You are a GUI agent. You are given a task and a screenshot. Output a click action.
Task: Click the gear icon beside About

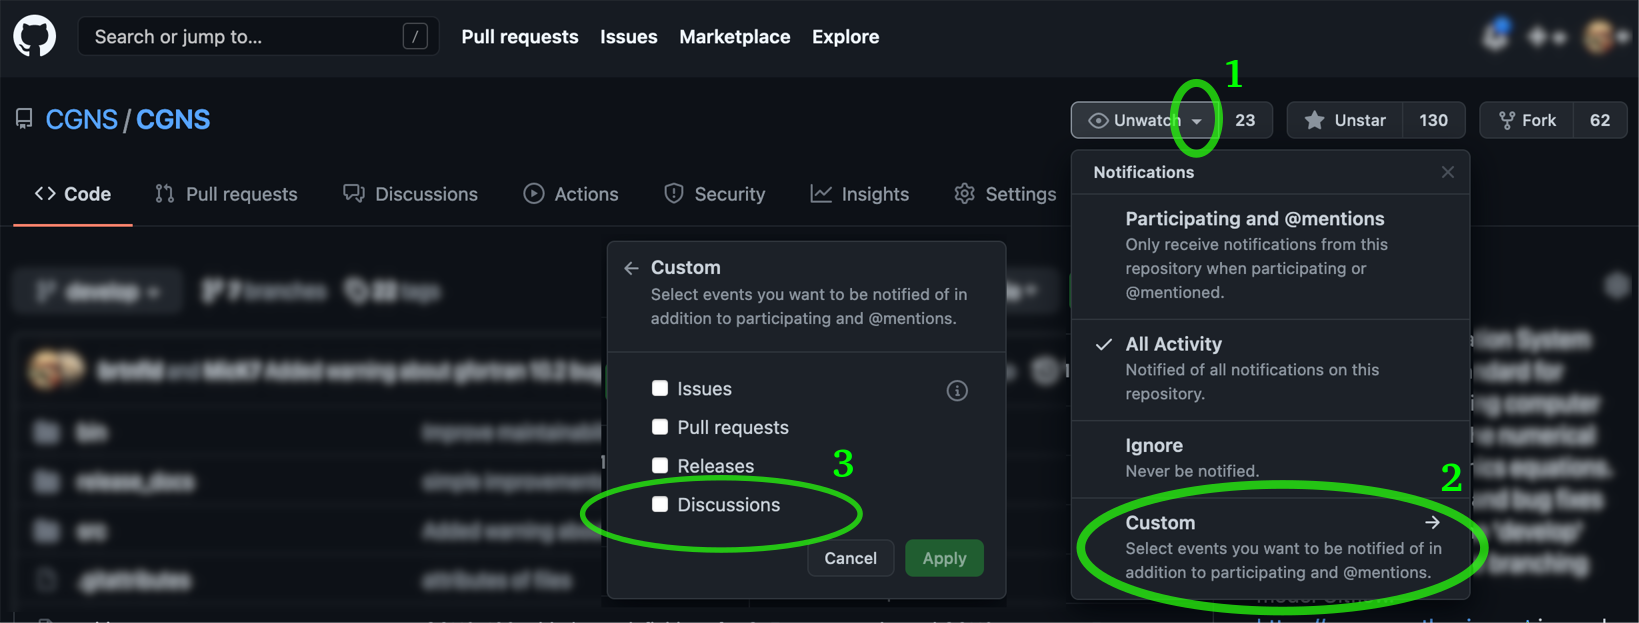(x=1616, y=286)
